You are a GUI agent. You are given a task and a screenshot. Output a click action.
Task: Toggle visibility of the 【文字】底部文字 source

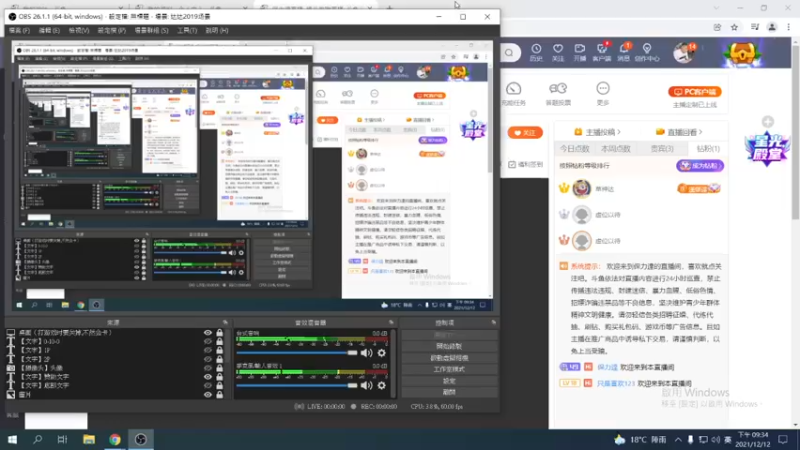208,385
